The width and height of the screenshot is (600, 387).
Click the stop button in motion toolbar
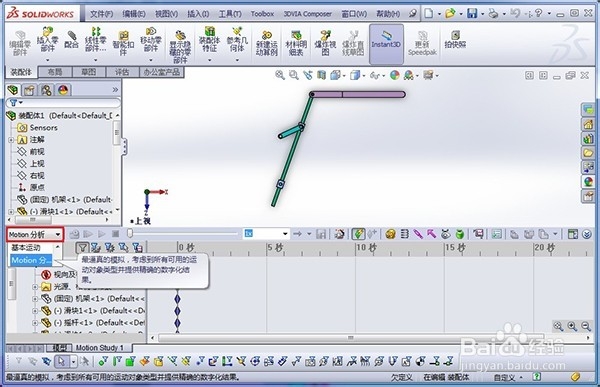(116, 234)
